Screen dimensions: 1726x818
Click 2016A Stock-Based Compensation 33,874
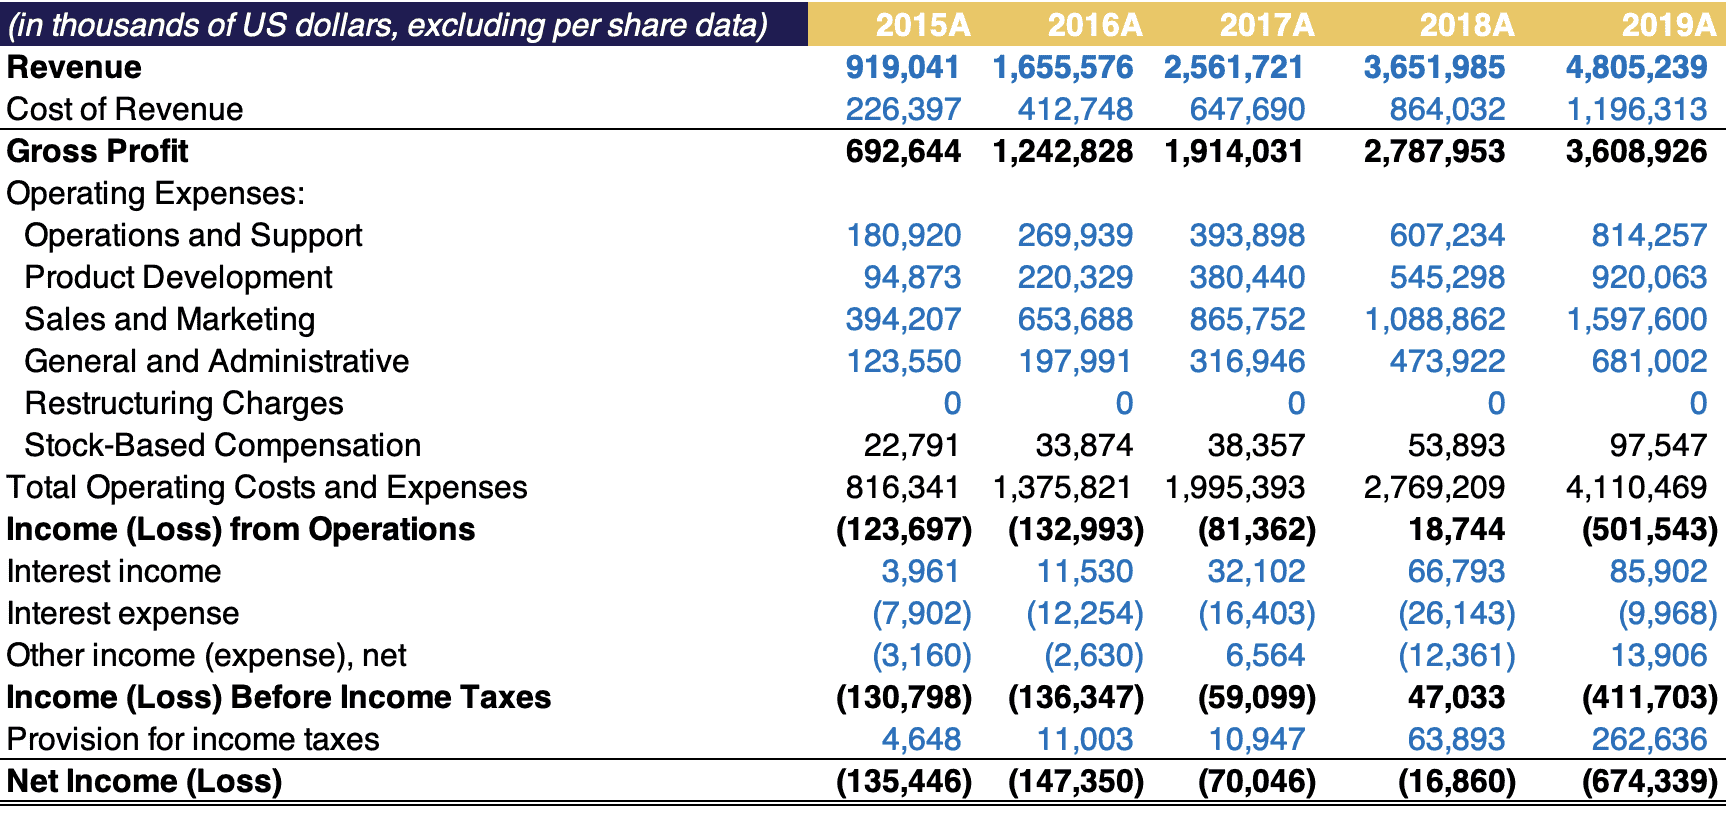pyautogui.click(x=1084, y=445)
